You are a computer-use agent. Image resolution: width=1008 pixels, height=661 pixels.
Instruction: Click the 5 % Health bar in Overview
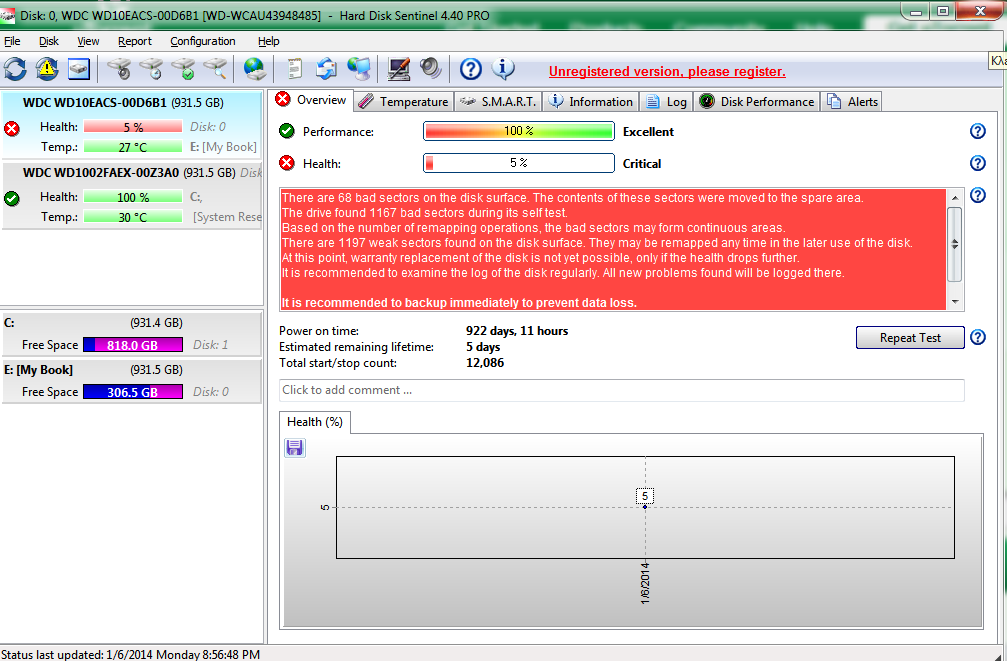coord(518,163)
